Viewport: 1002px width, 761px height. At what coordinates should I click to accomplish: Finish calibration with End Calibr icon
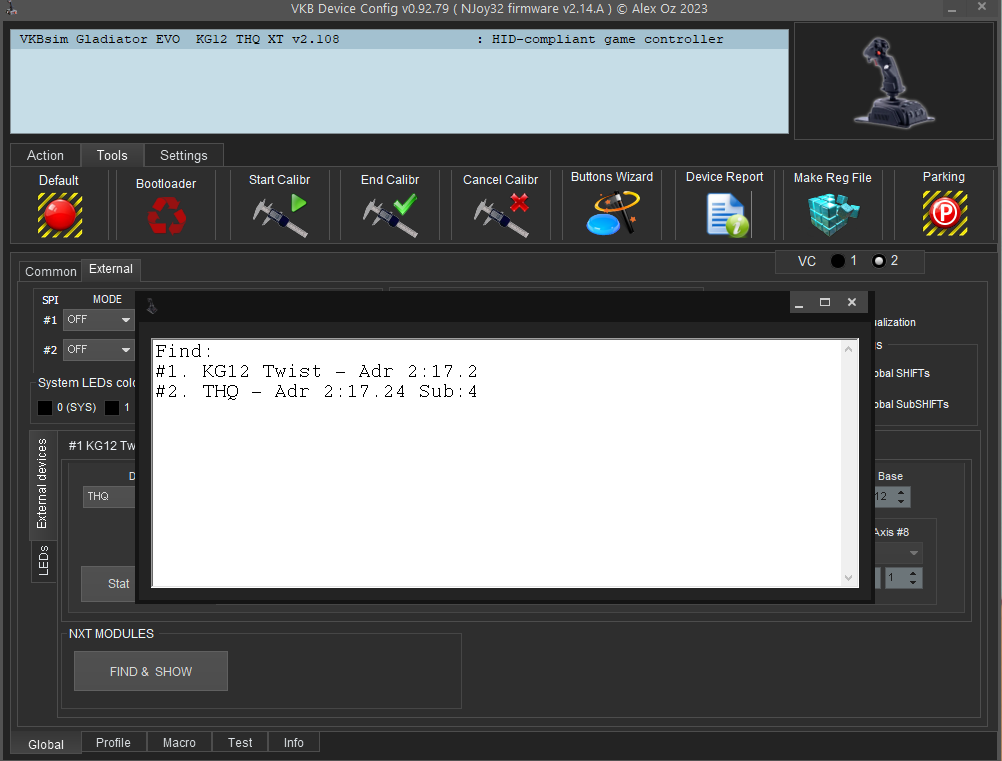pos(390,215)
